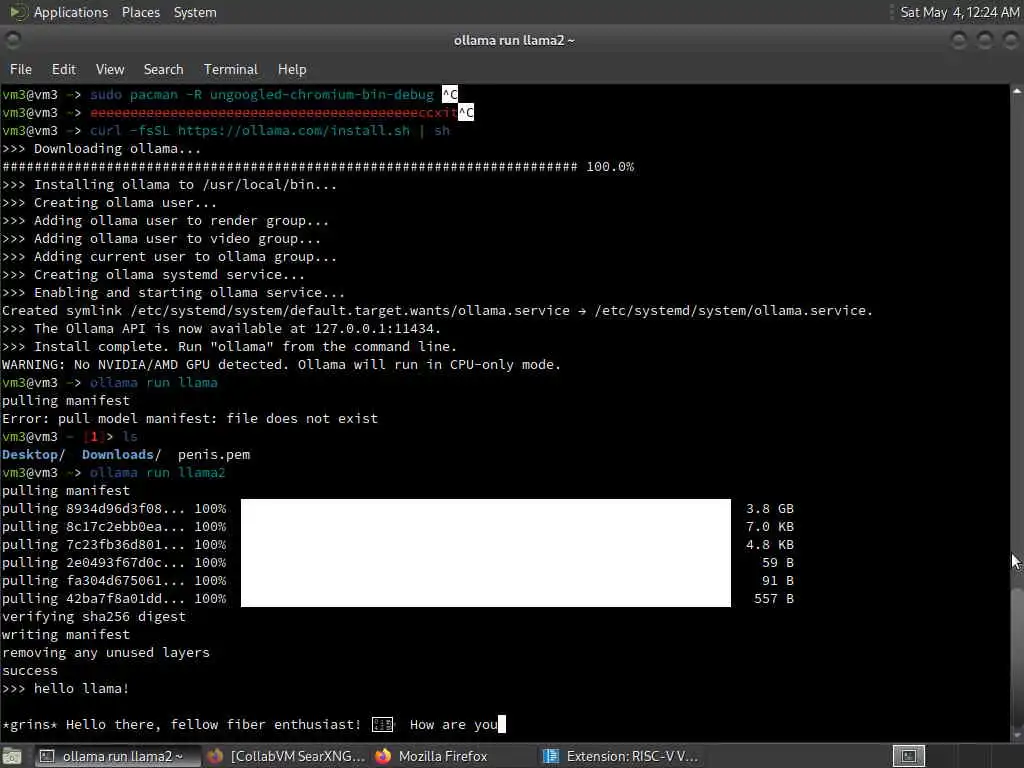1024x768 pixels.
Task: Switch to ollama run llama2 taskbar window
Action: tap(118, 756)
